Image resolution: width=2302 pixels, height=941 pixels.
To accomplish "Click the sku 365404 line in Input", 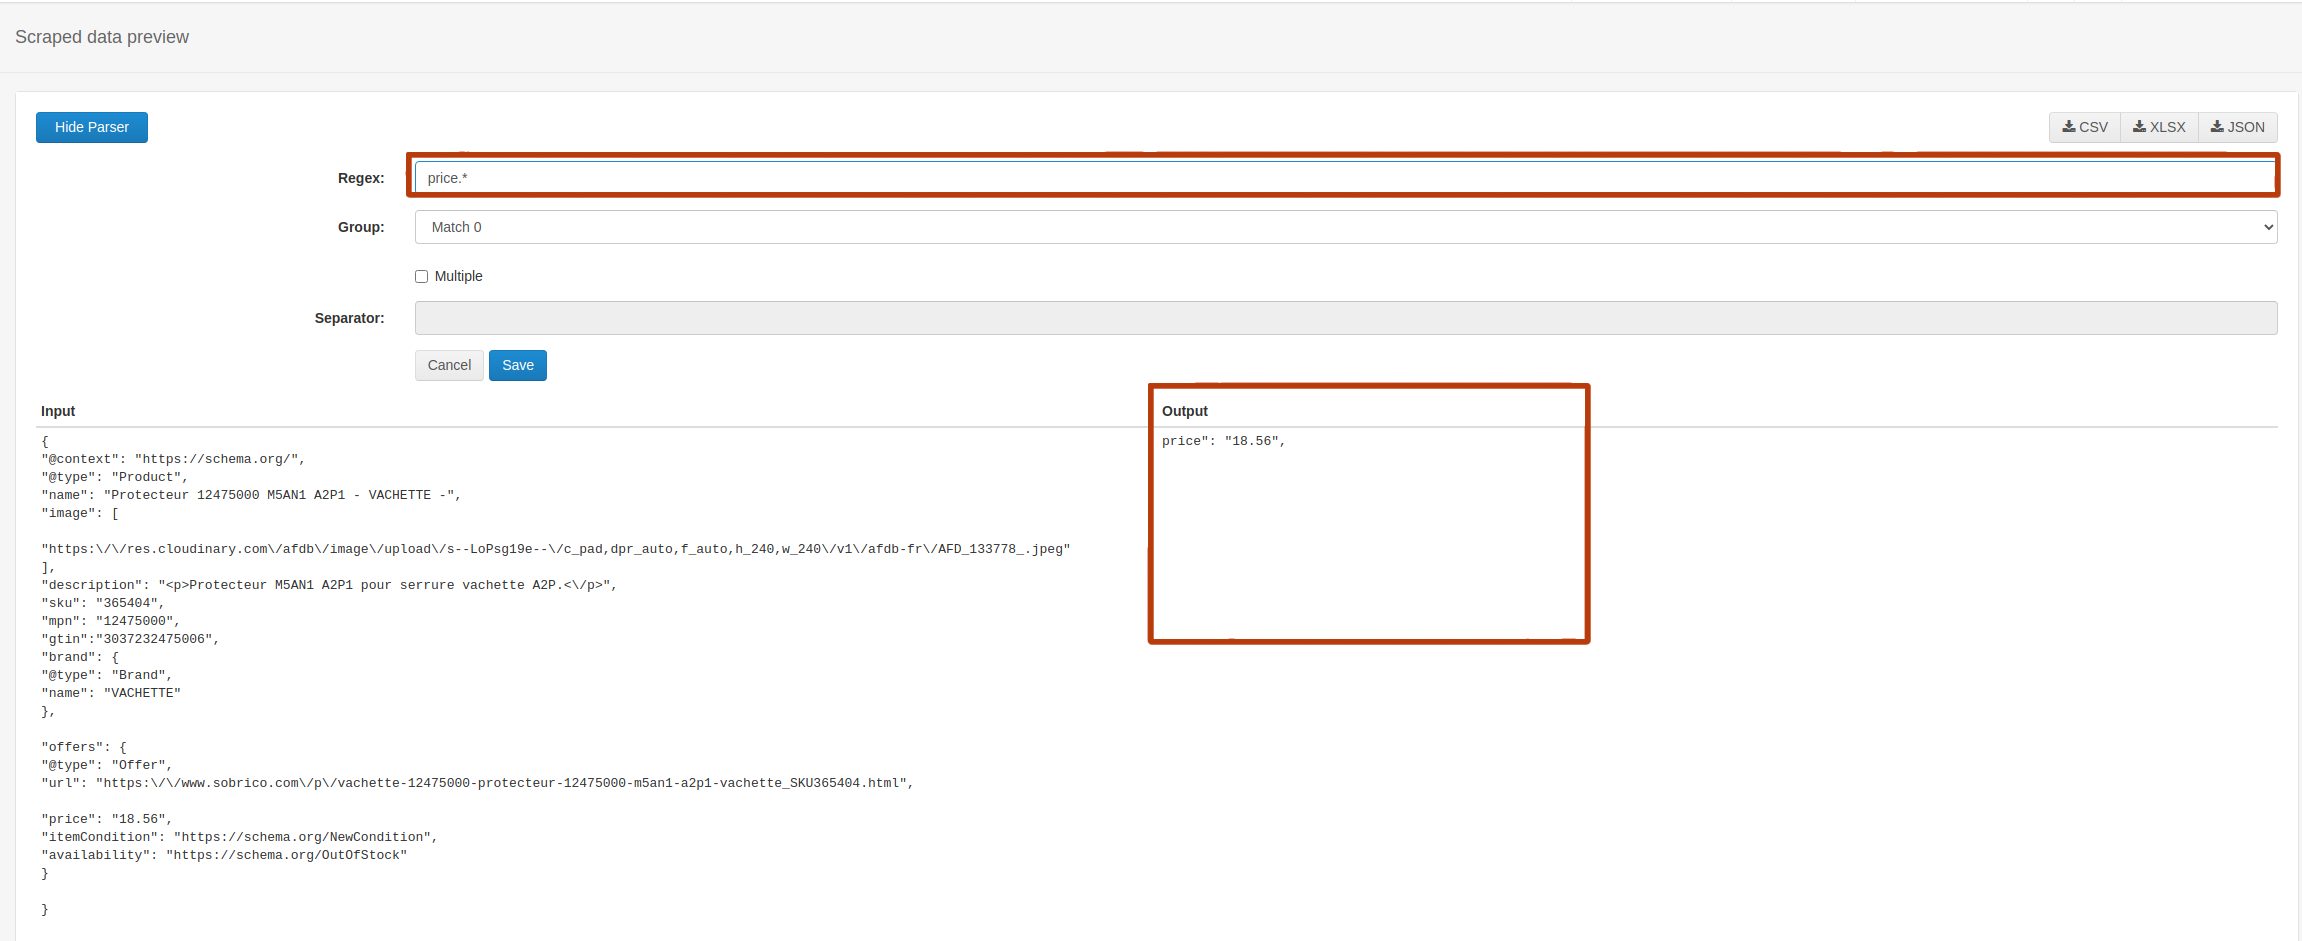I will [102, 603].
